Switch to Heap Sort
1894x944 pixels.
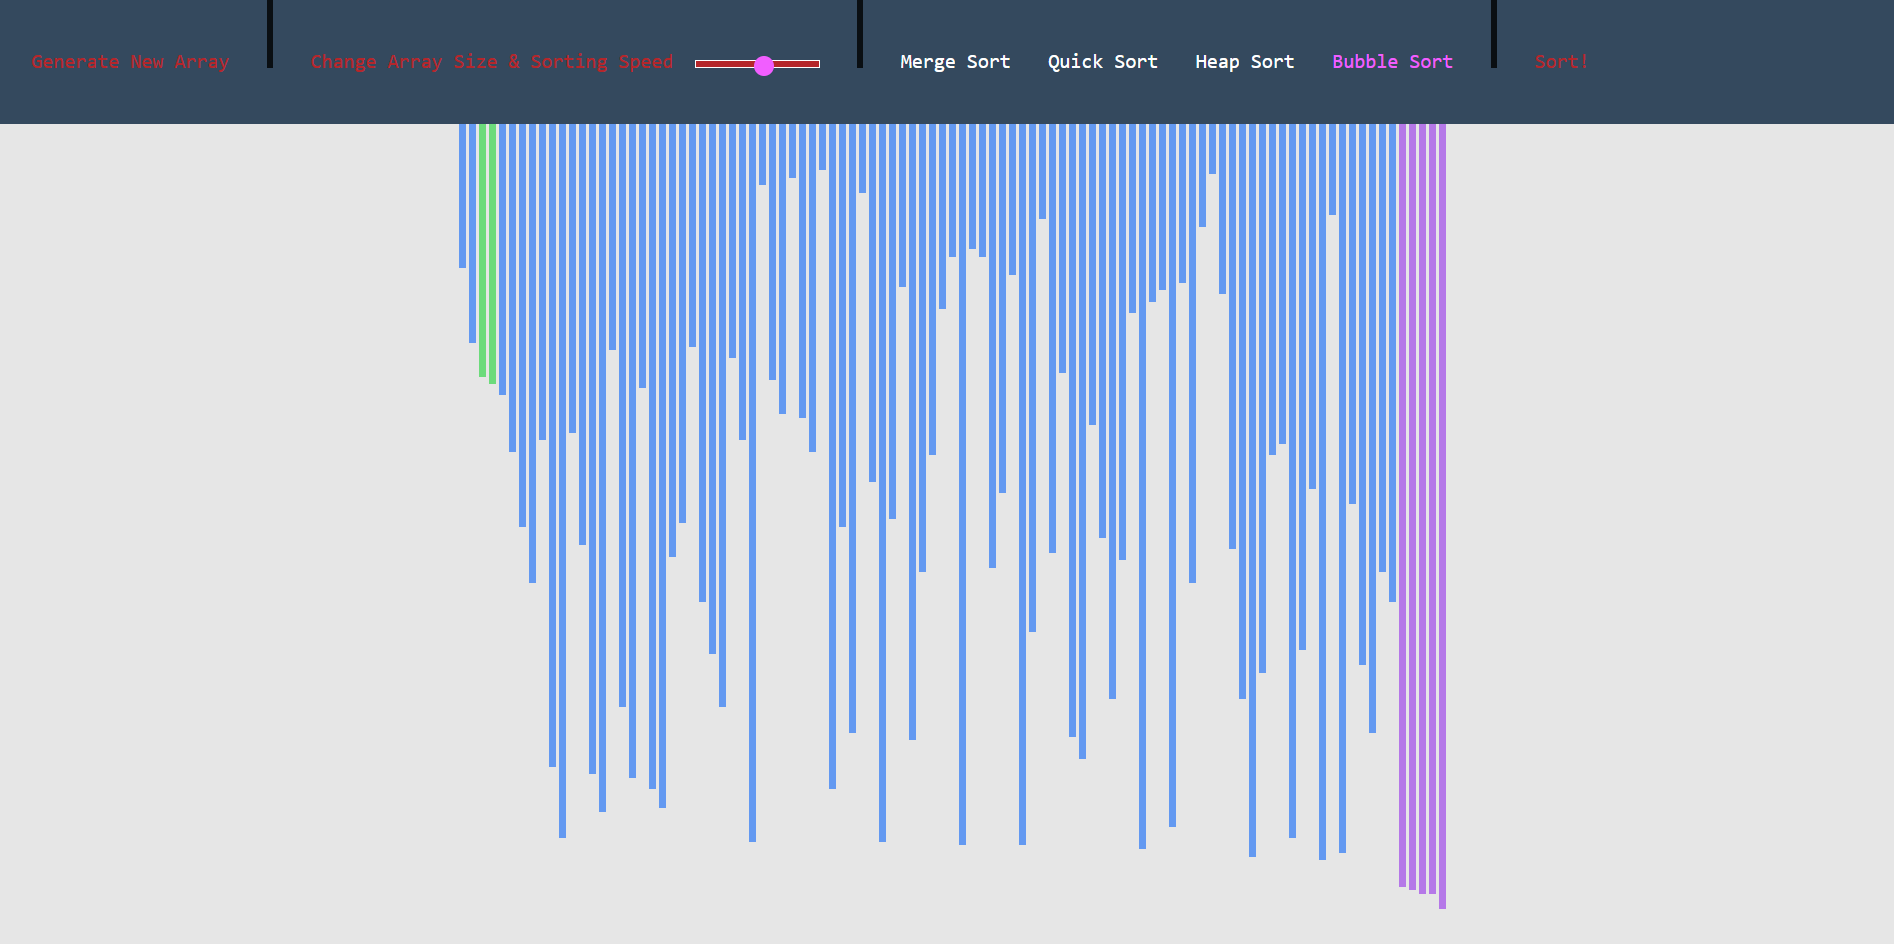tap(1244, 62)
